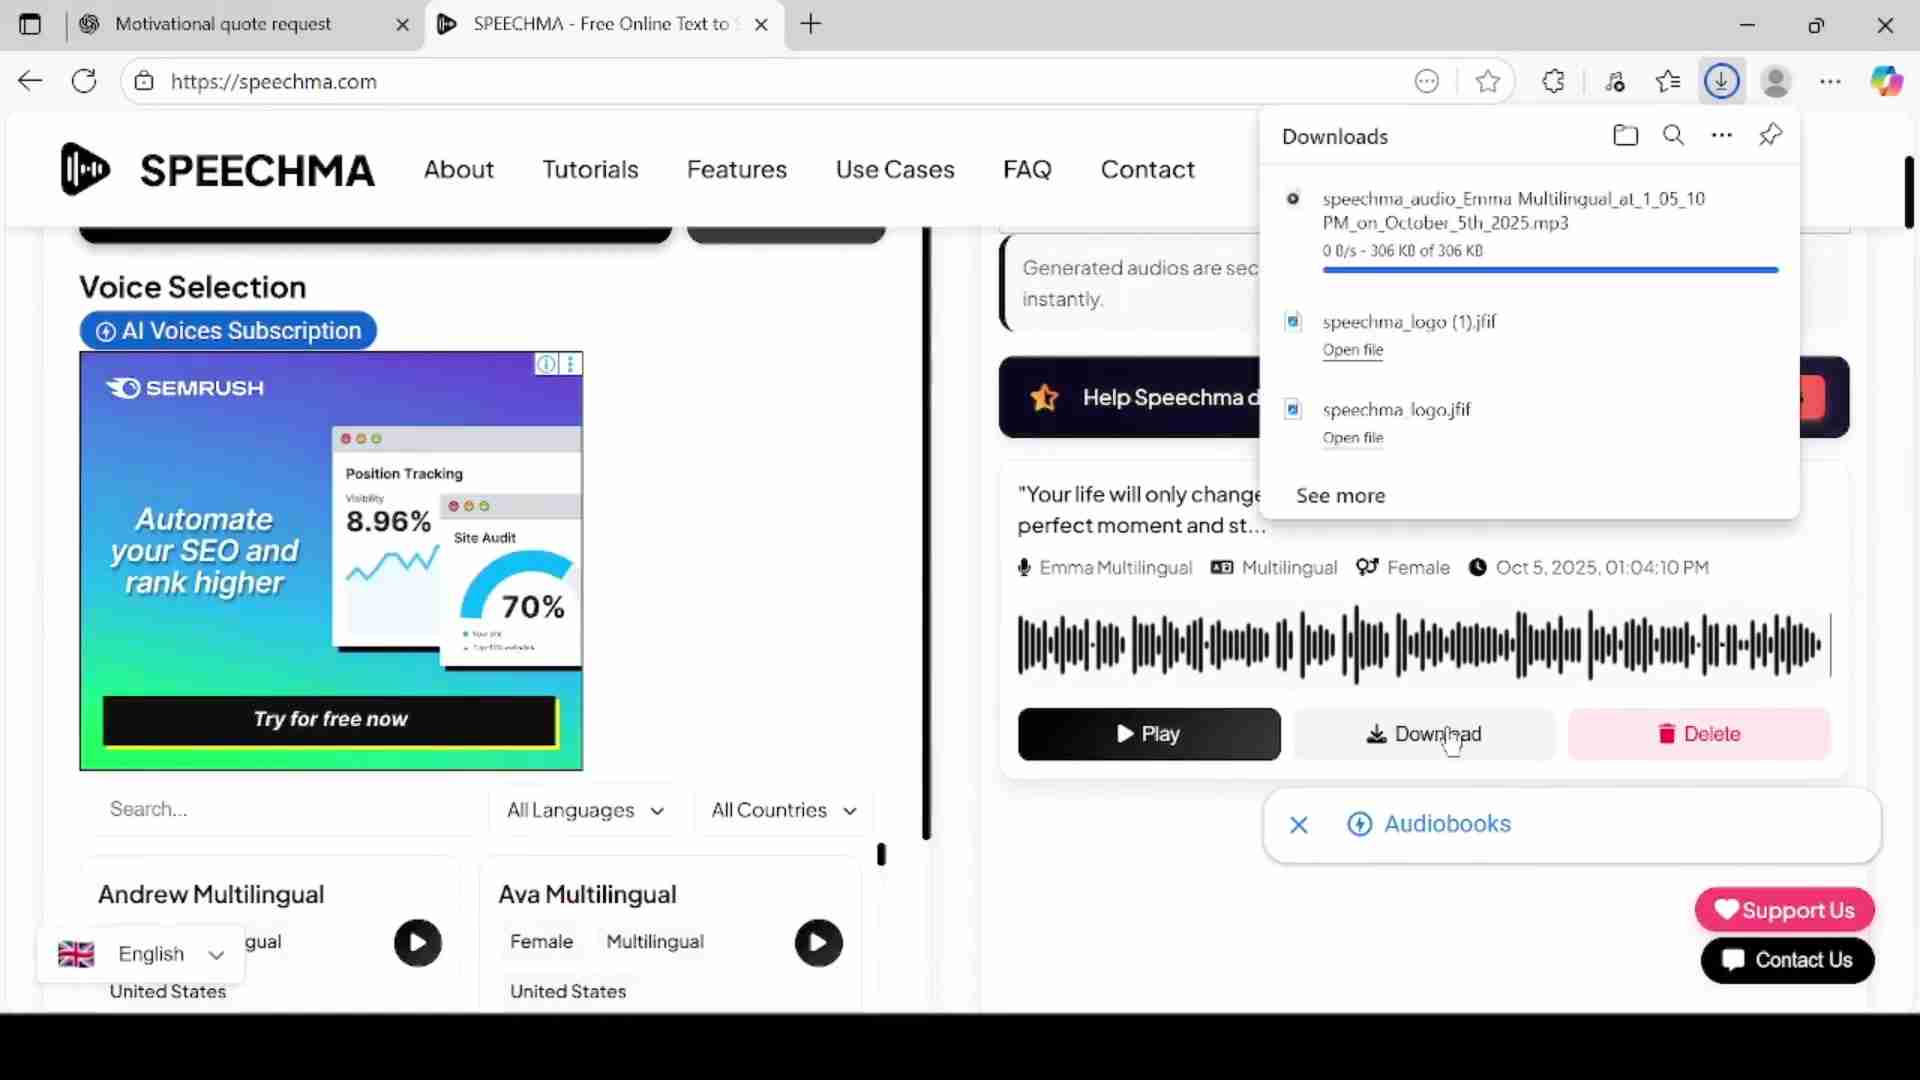Refresh the current page
1920x1080 pixels.
pos(84,81)
